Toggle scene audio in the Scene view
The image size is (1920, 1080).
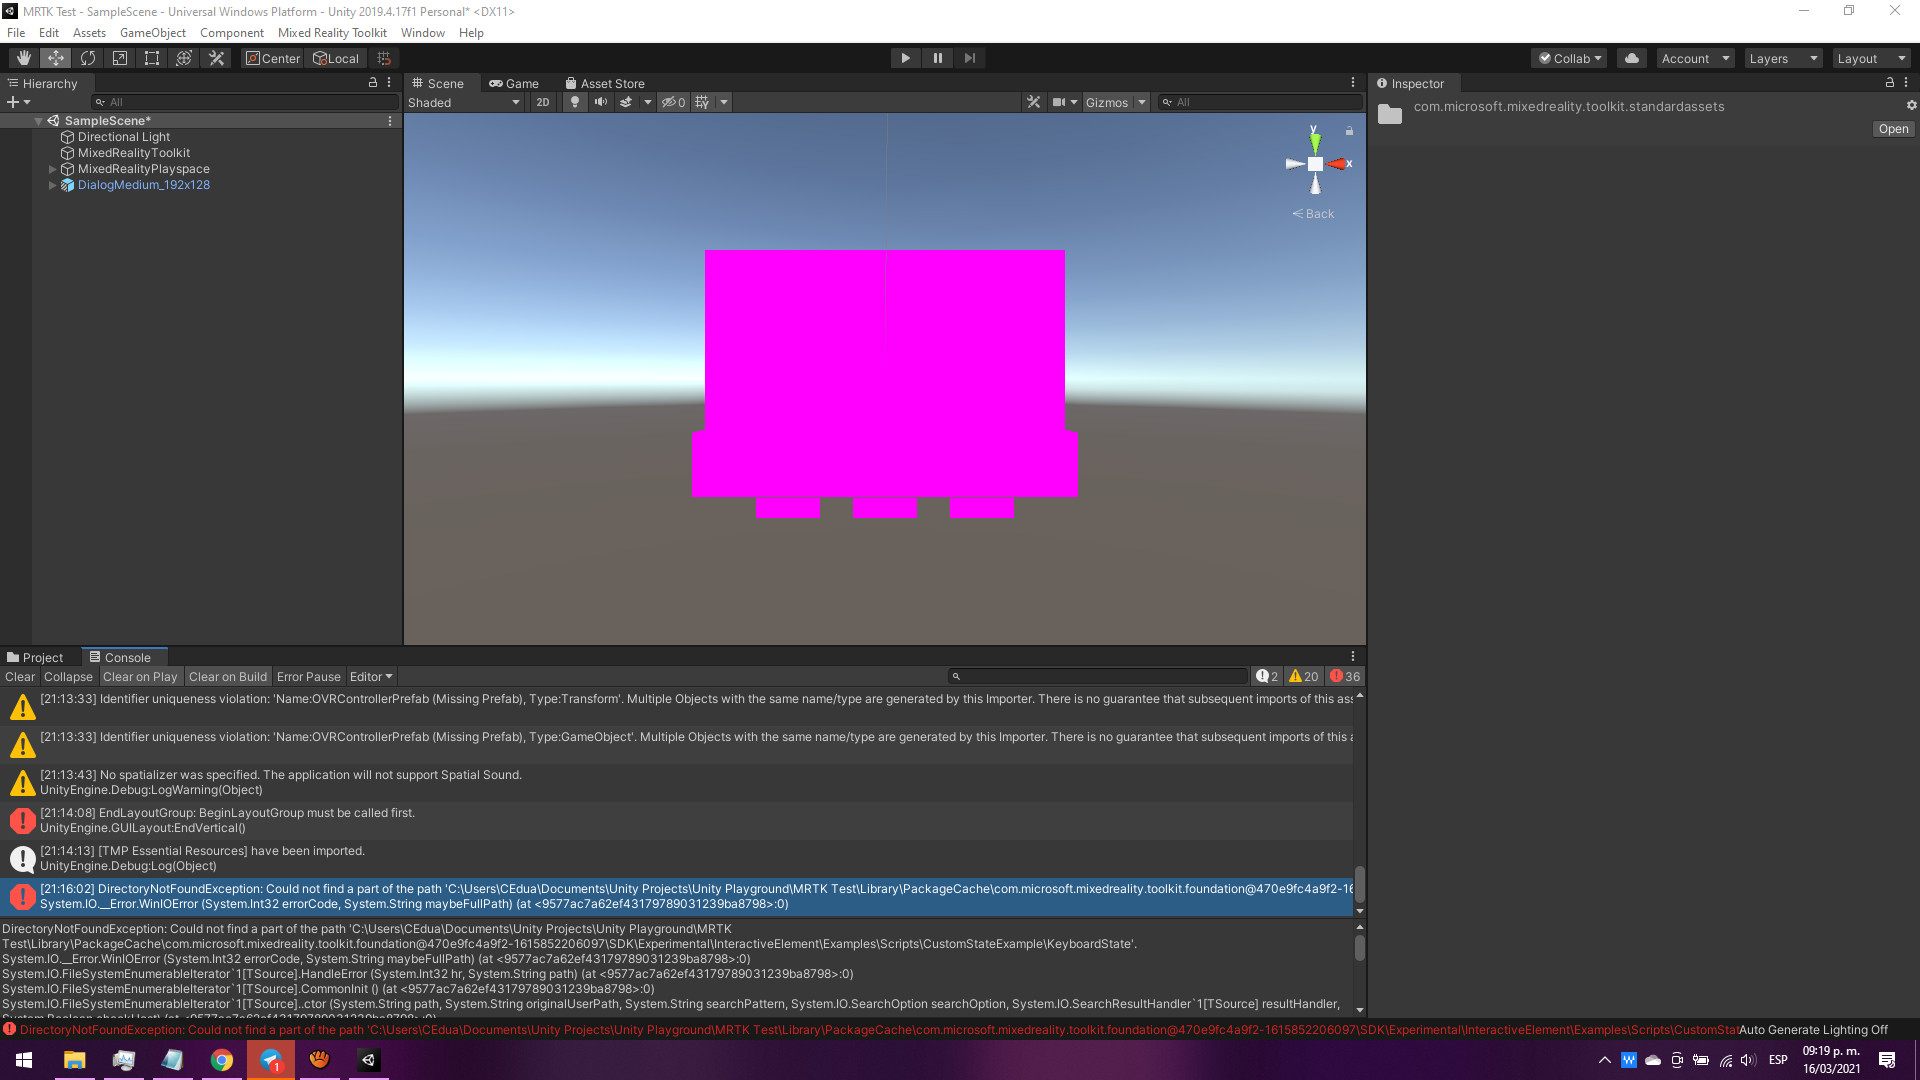click(x=601, y=102)
